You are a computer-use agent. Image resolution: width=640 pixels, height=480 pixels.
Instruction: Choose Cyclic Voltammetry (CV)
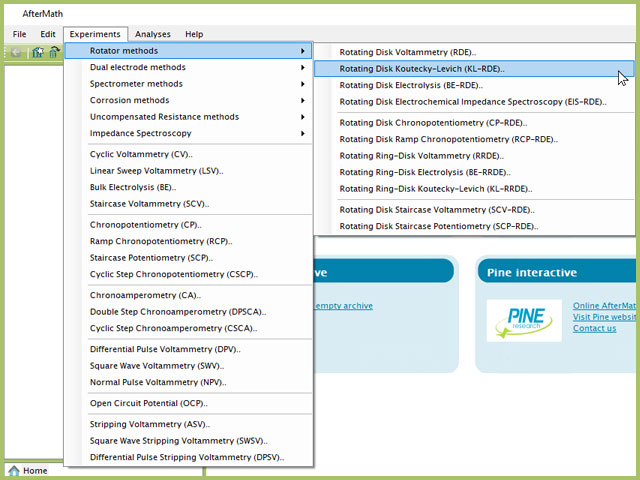coord(189,154)
